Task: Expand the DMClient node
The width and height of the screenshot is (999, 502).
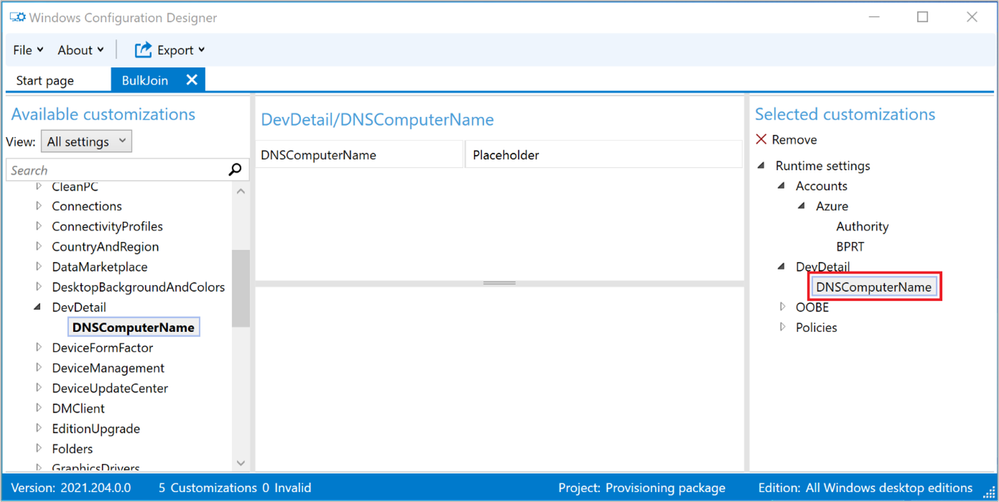Action: coord(39,408)
